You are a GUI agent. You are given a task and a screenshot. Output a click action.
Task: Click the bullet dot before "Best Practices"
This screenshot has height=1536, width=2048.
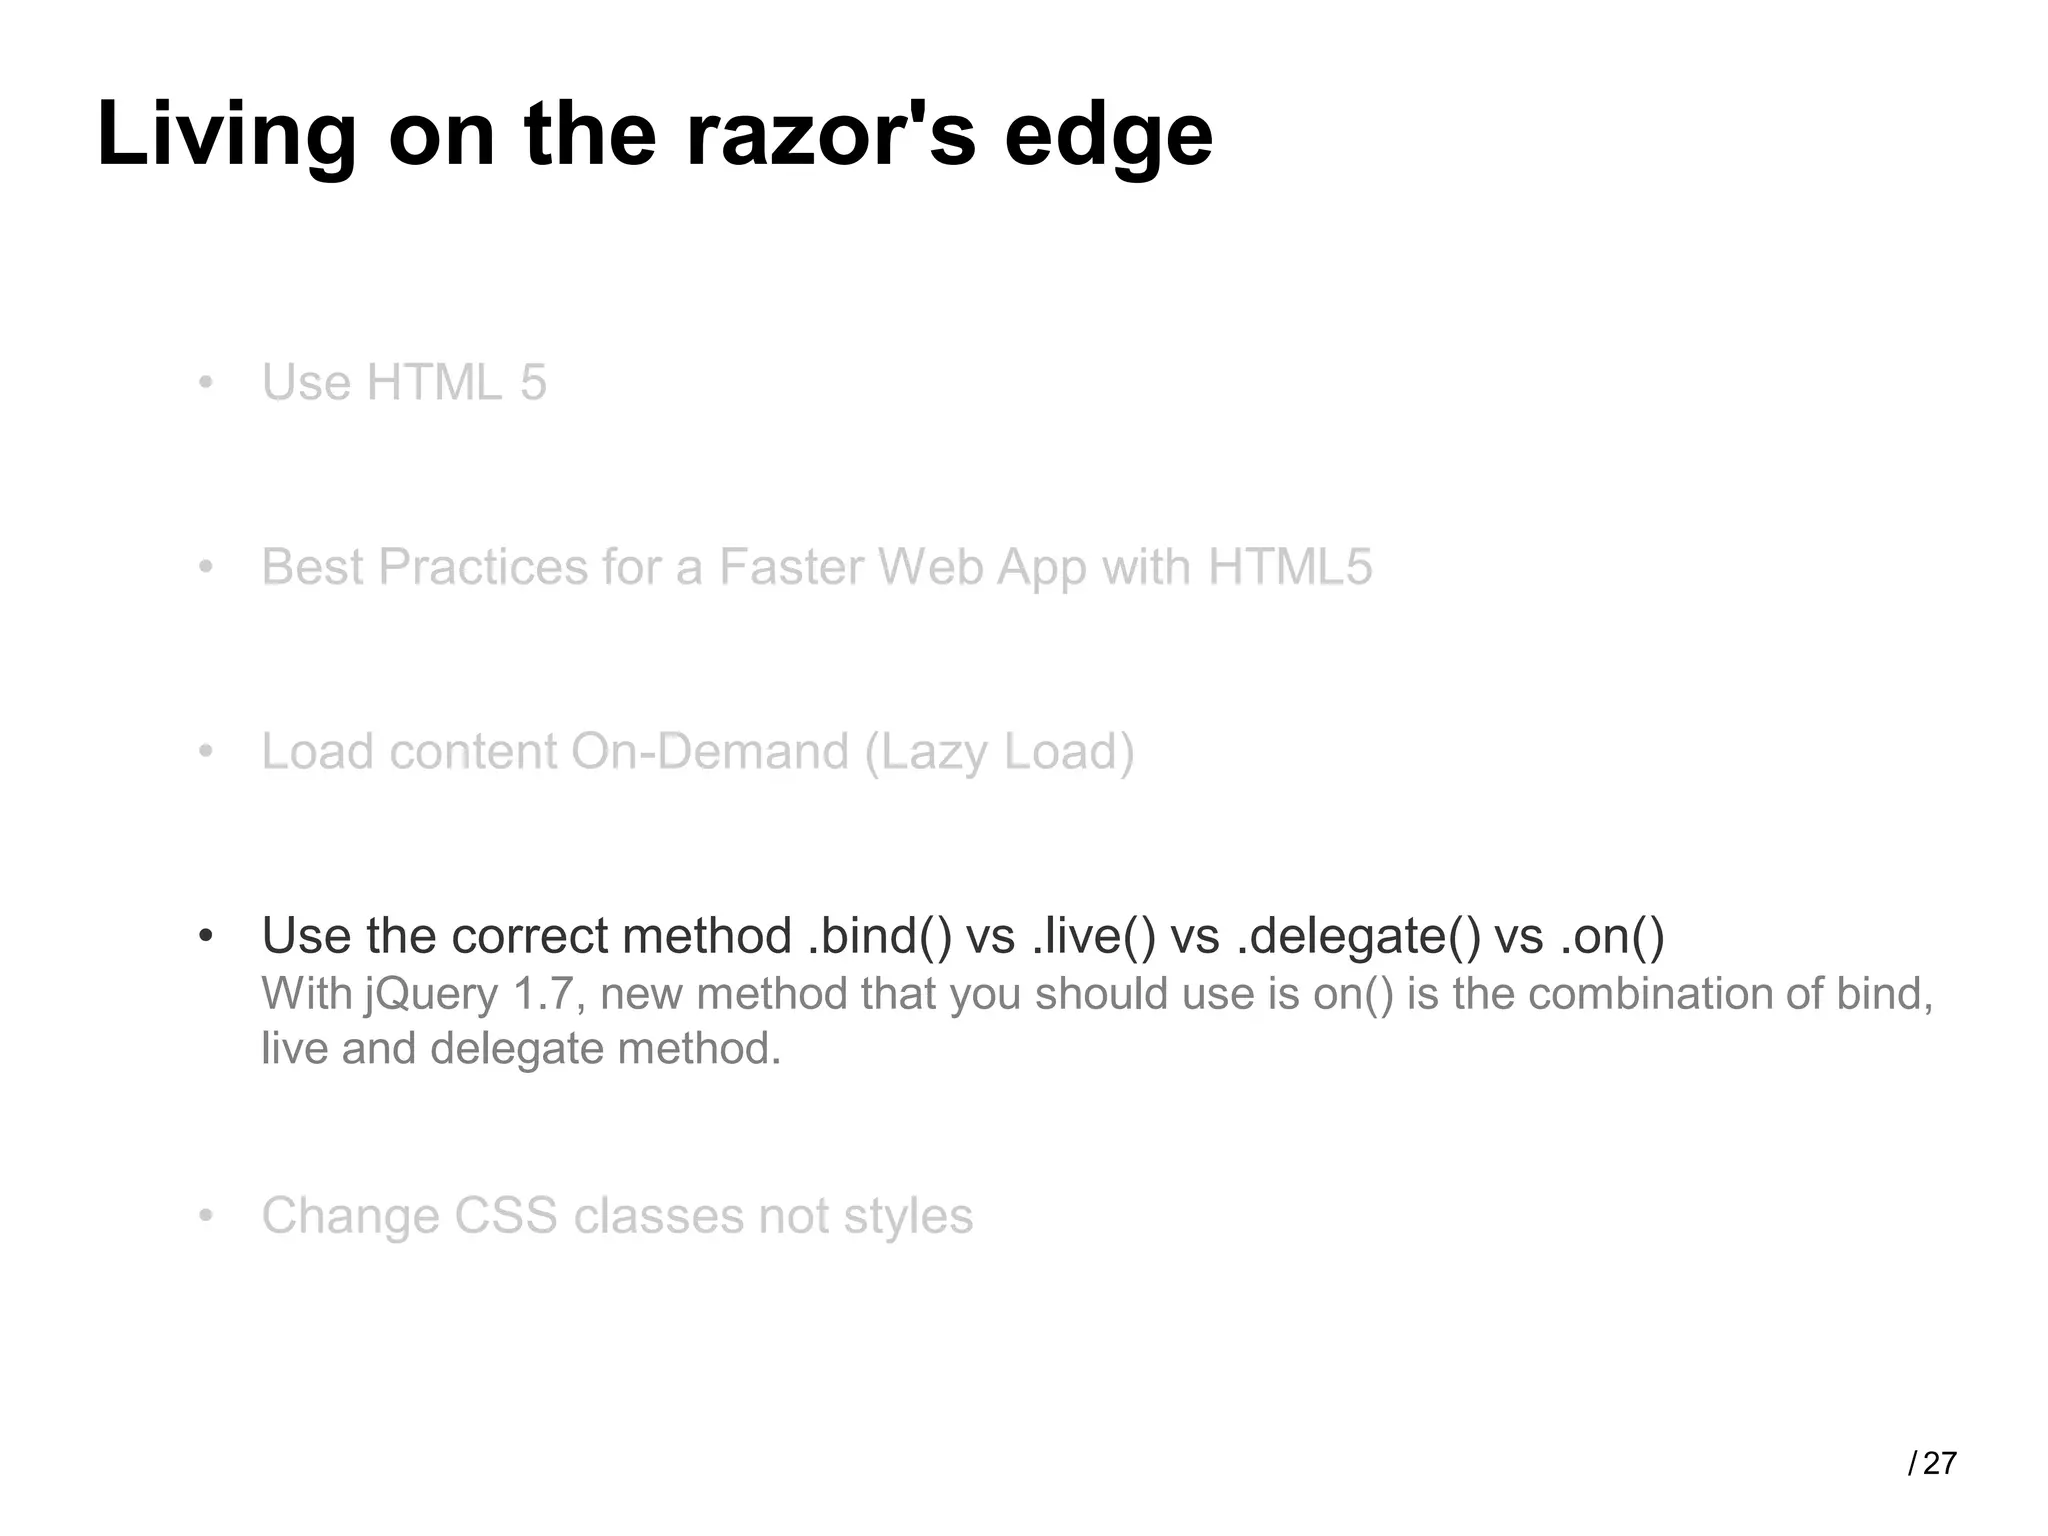pyautogui.click(x=206, y=568)
